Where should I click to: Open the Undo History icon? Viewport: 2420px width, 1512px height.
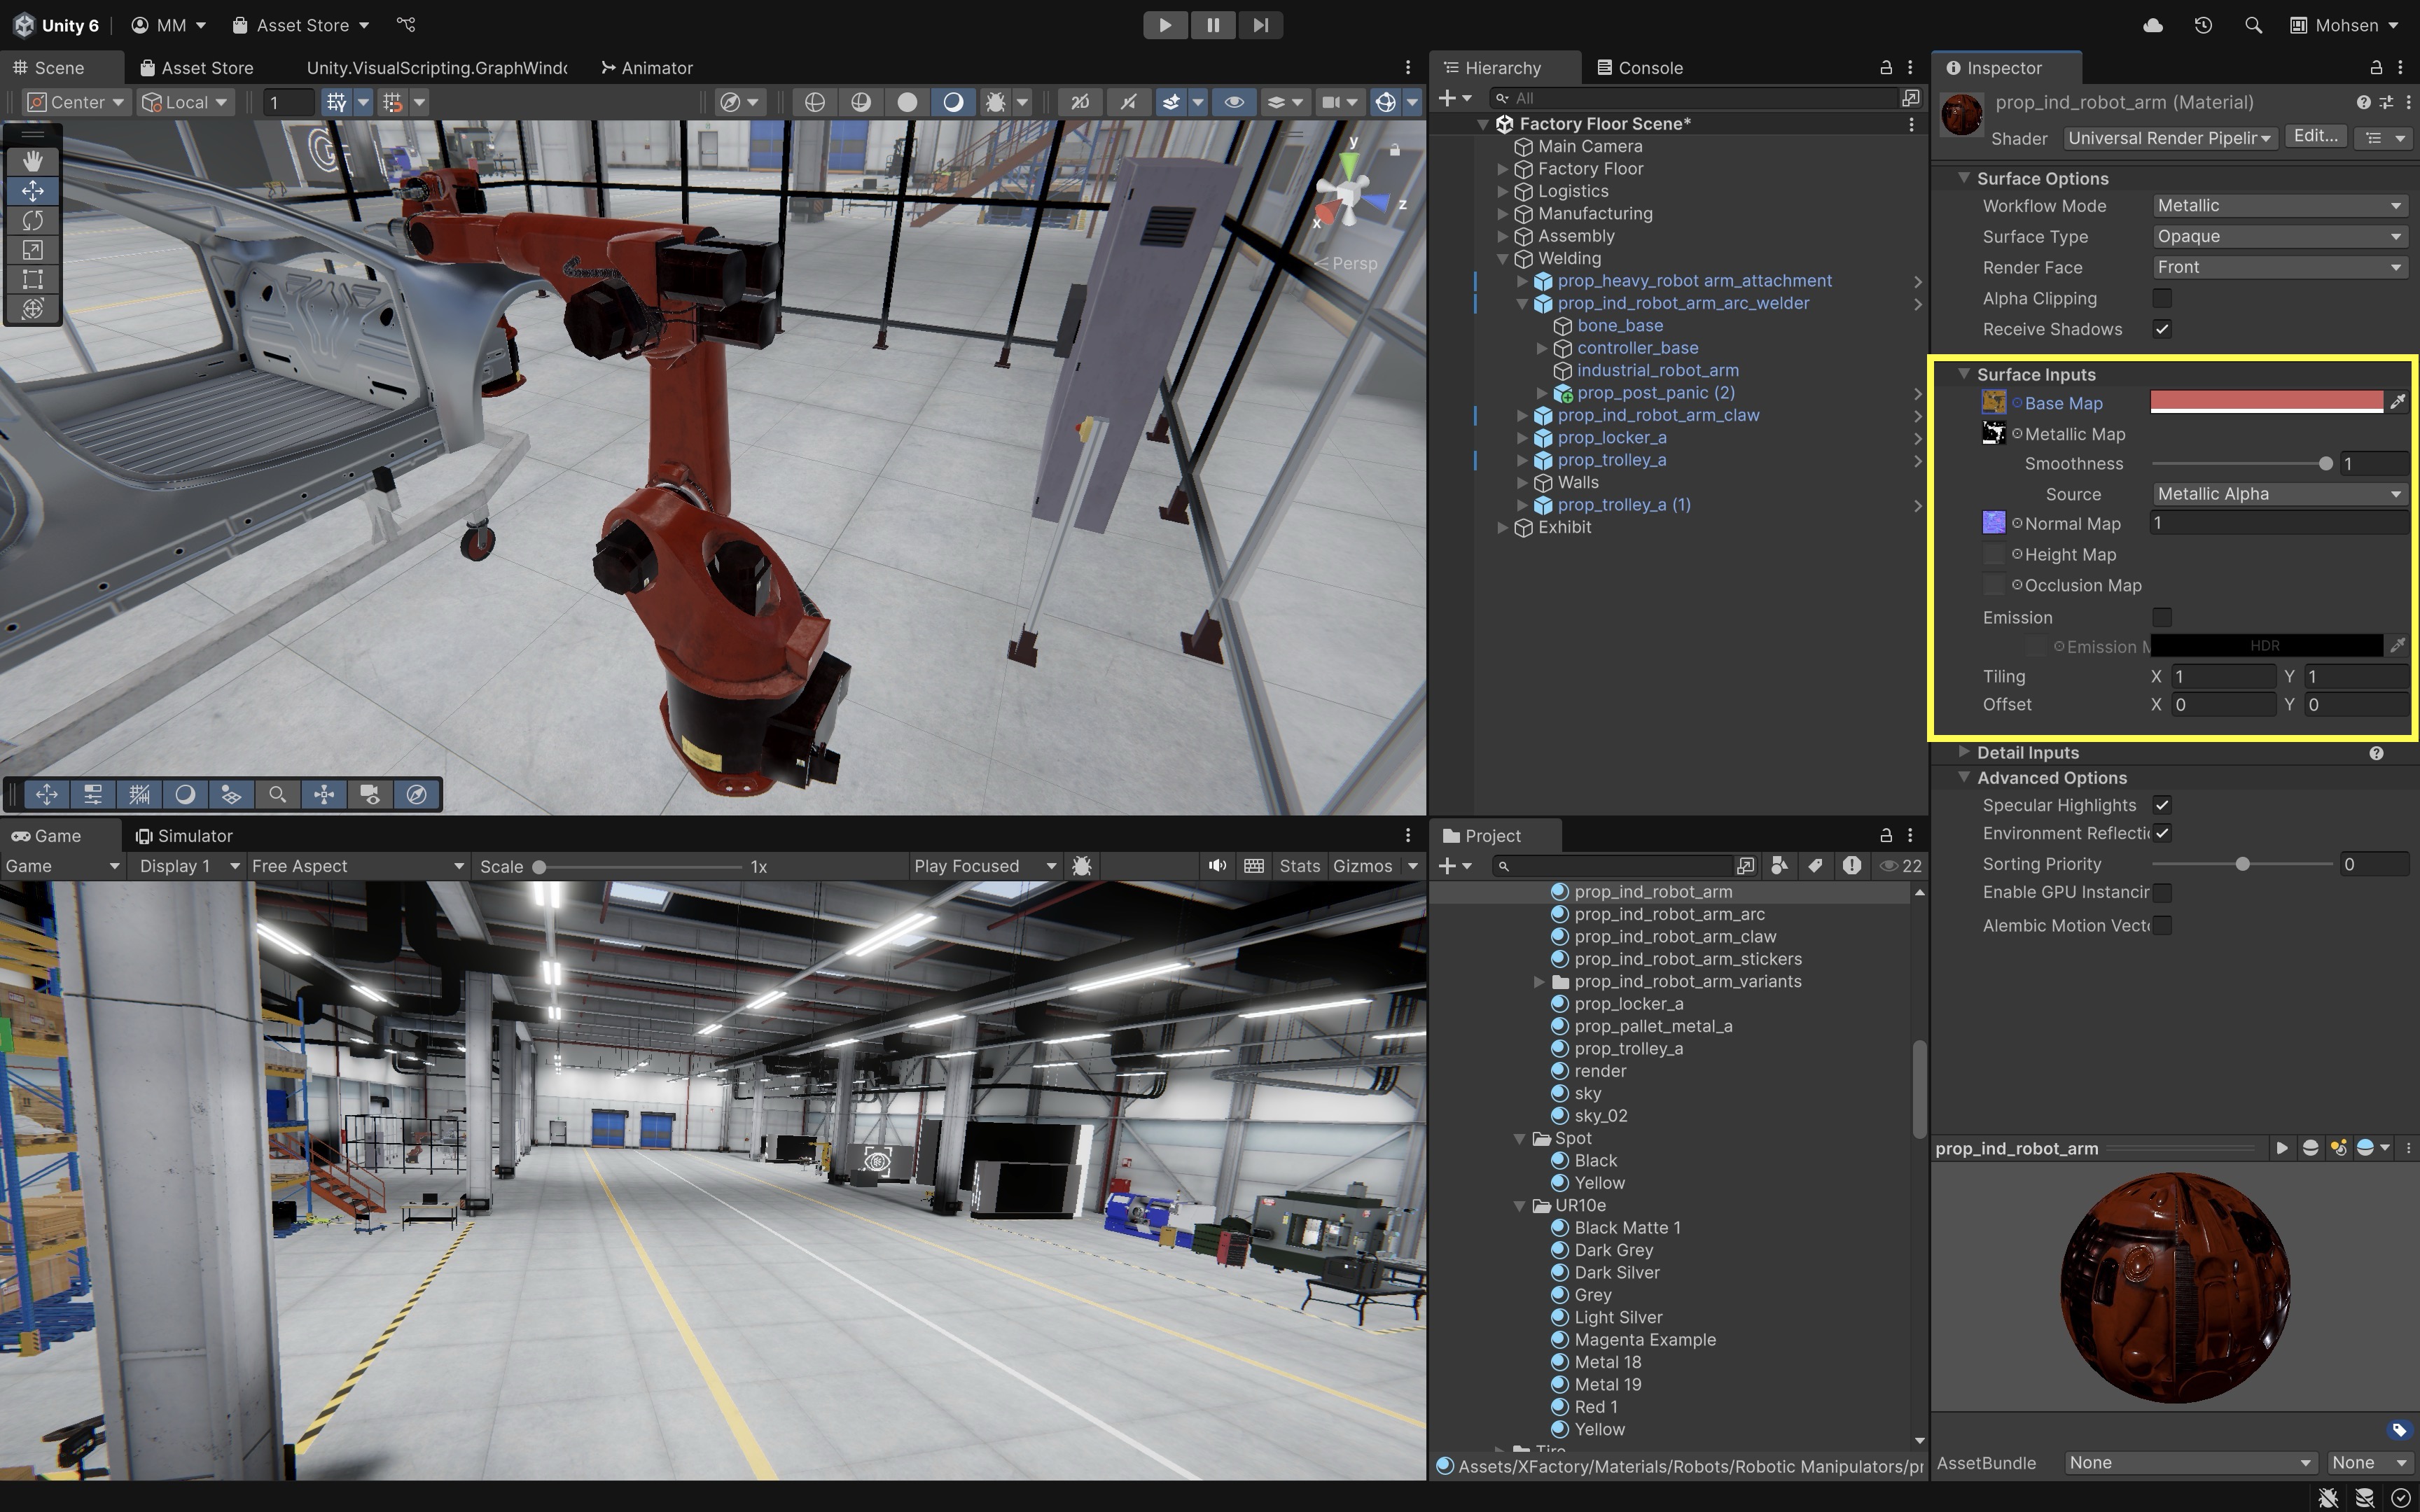click(2203, 25)
